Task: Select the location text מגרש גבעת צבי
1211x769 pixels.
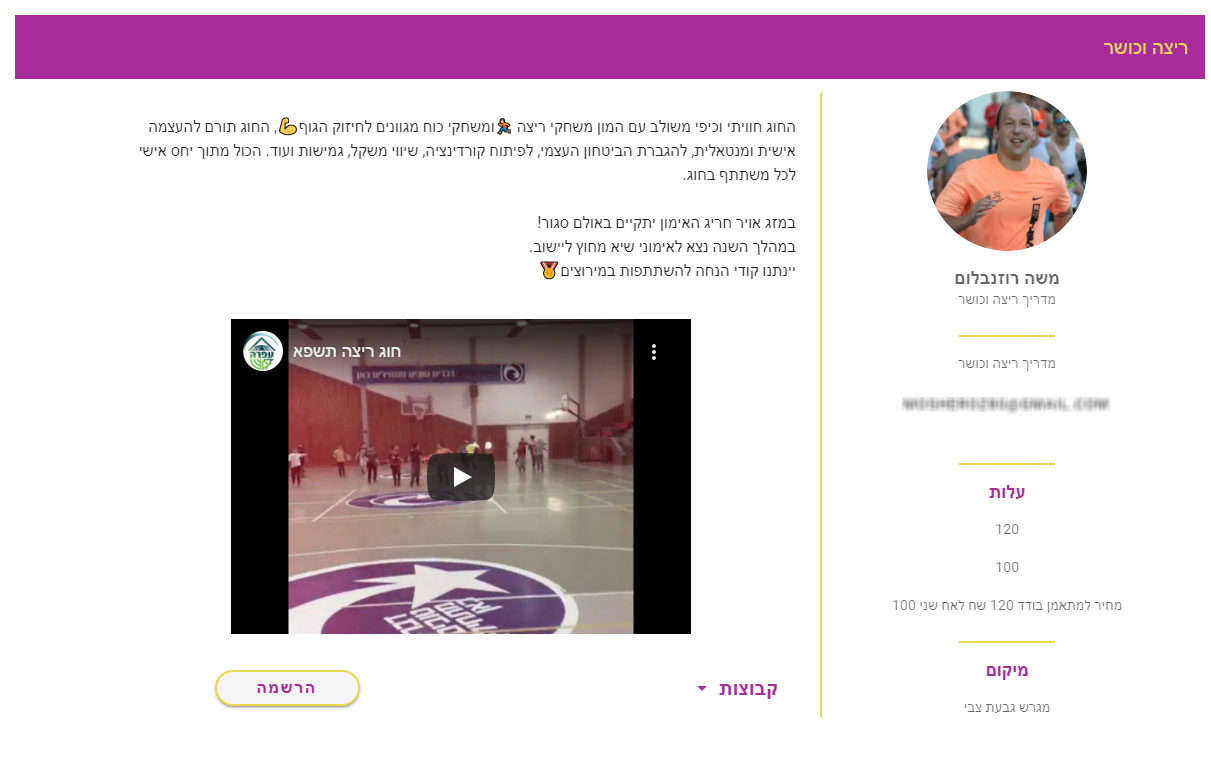Action: (x=1006, y=708)
